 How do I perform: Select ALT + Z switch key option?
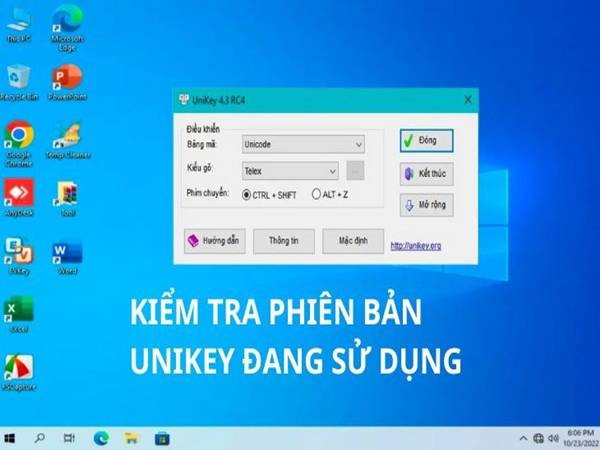point(330,194)
